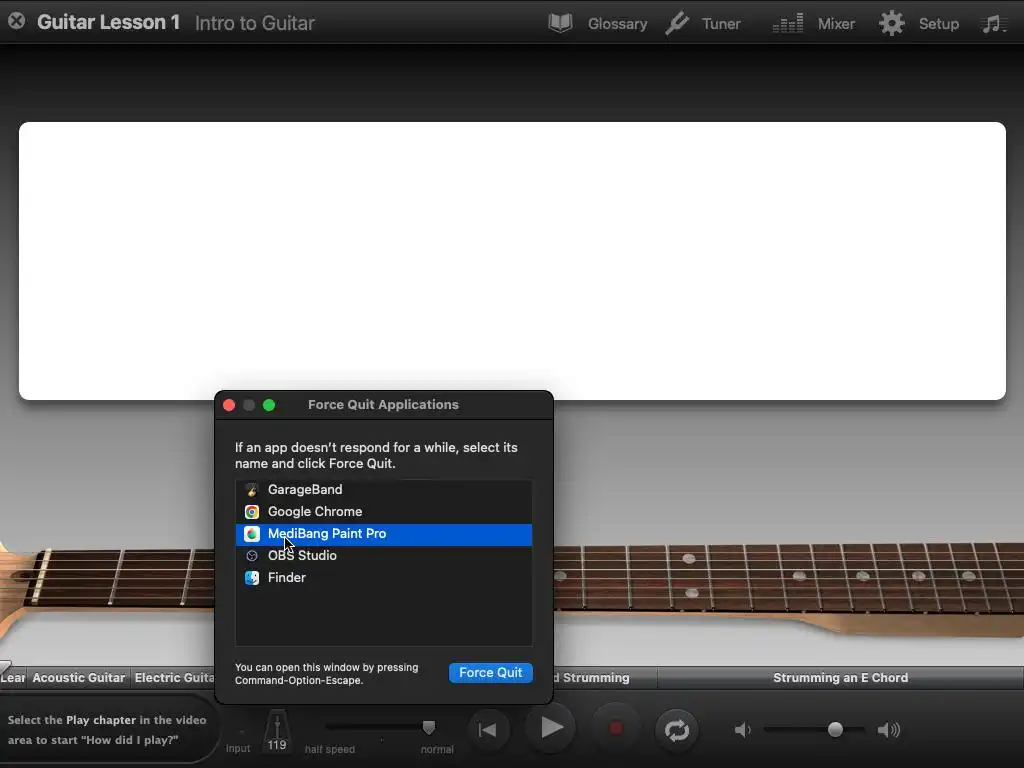Click the blank white lesson video area
This screenshot has width=1024, height=768.
tap(512, 261)
